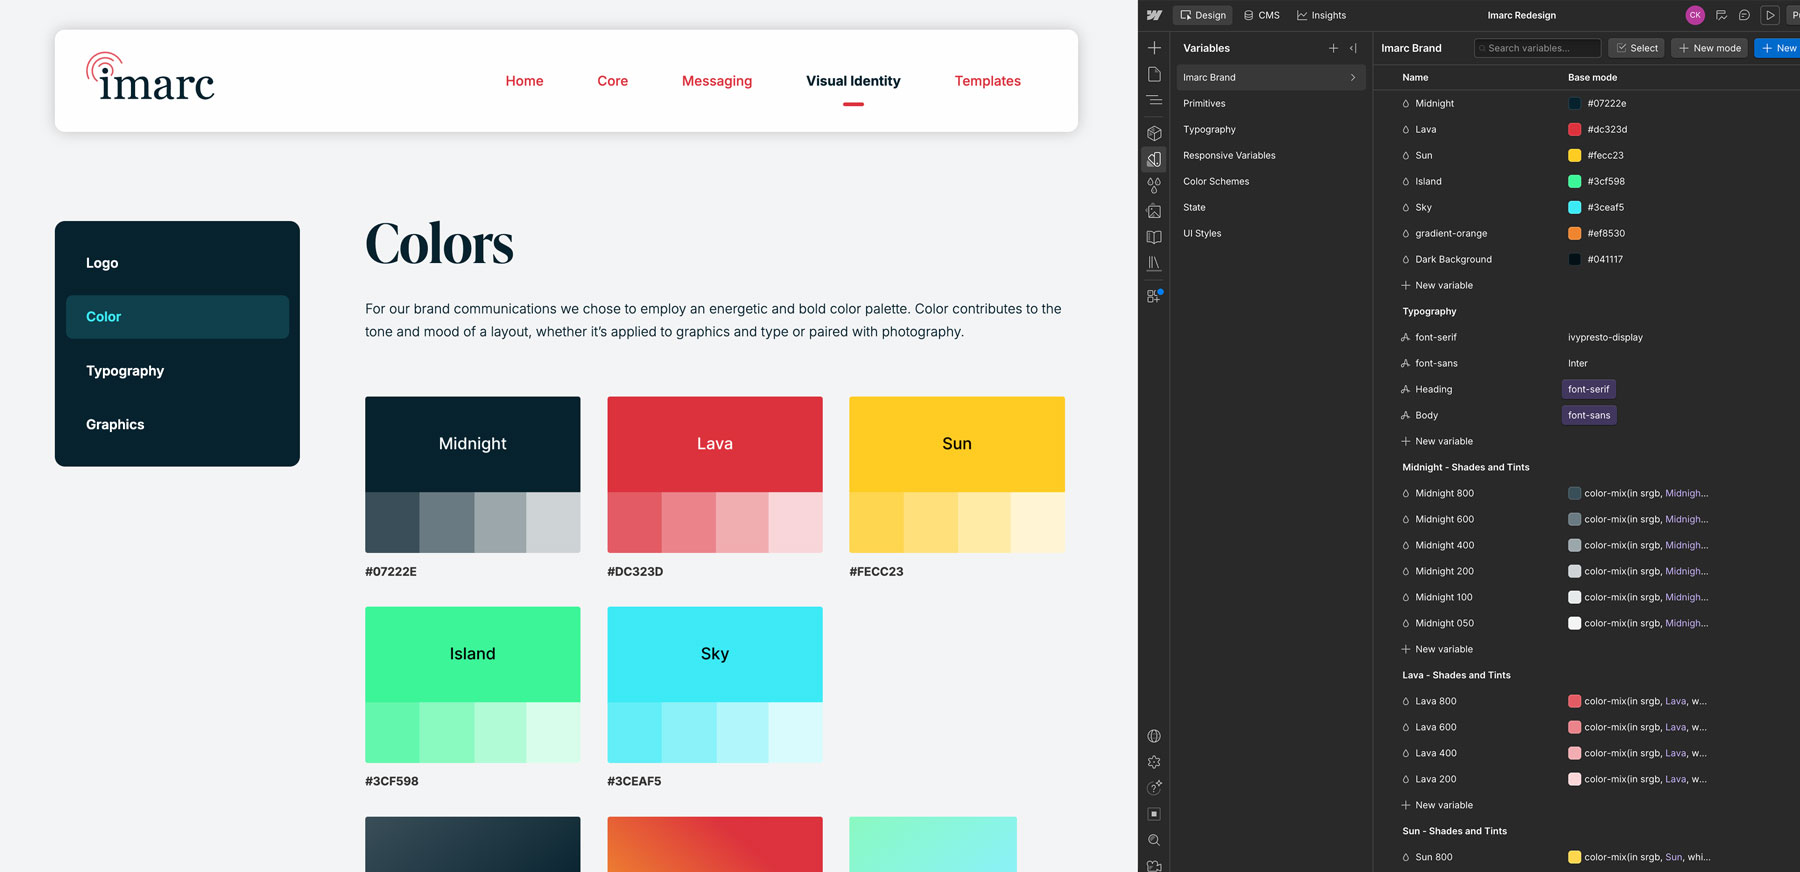Open site settings gear icon

[x=1154, y=762]
